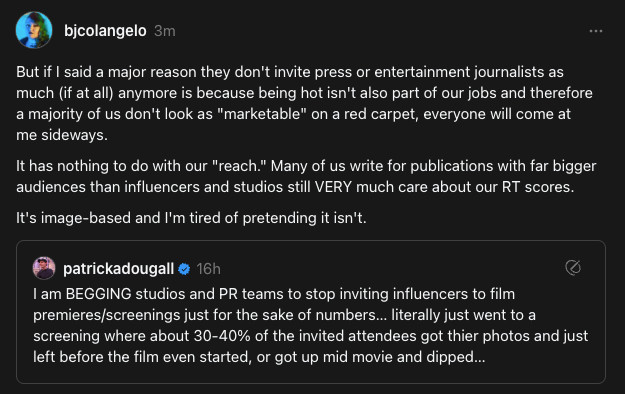
Task: Open the quoted post text from patrickadougall
Action: 311,325
